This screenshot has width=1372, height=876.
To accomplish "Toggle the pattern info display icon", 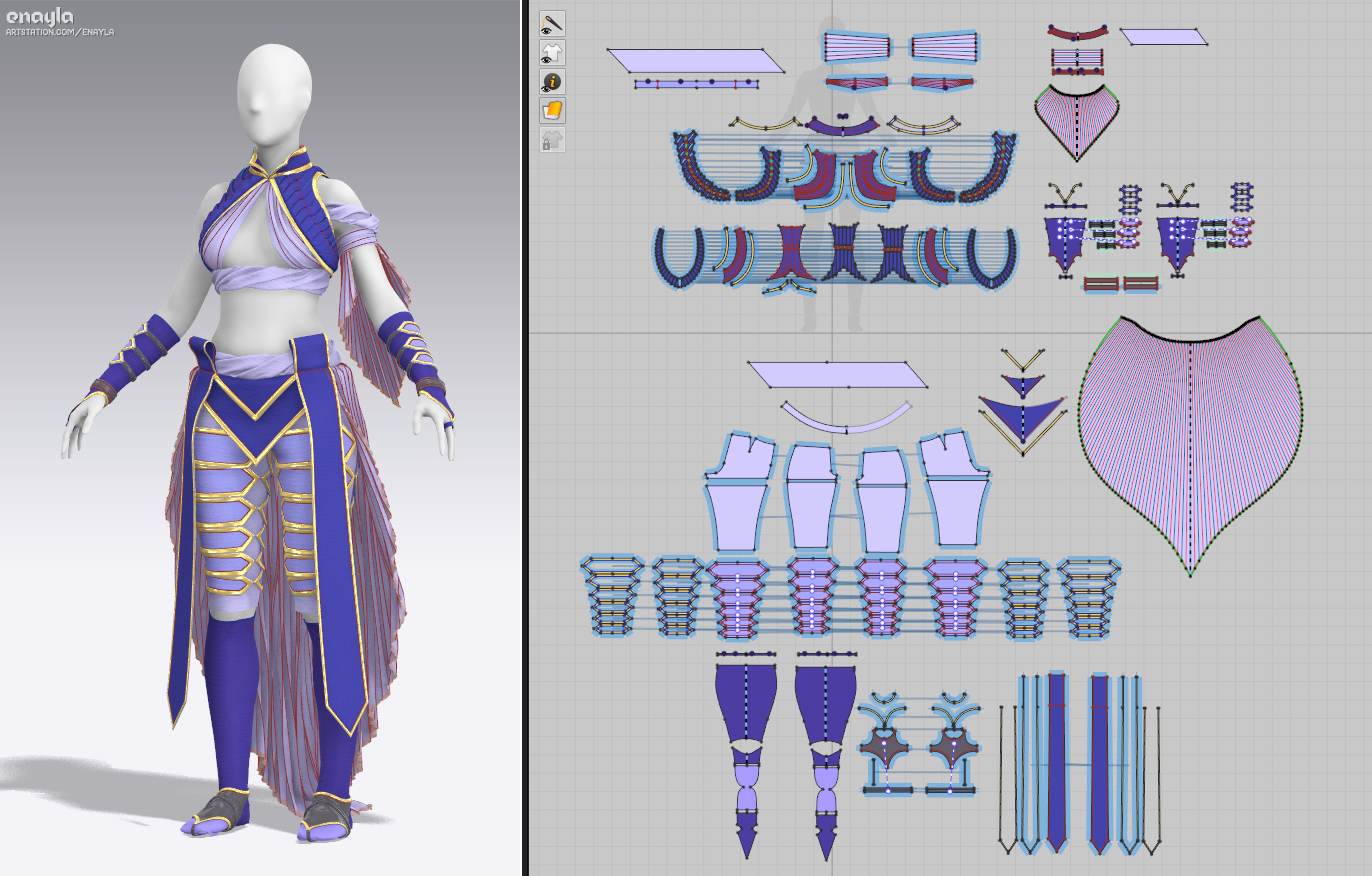I will pos(552,82).
